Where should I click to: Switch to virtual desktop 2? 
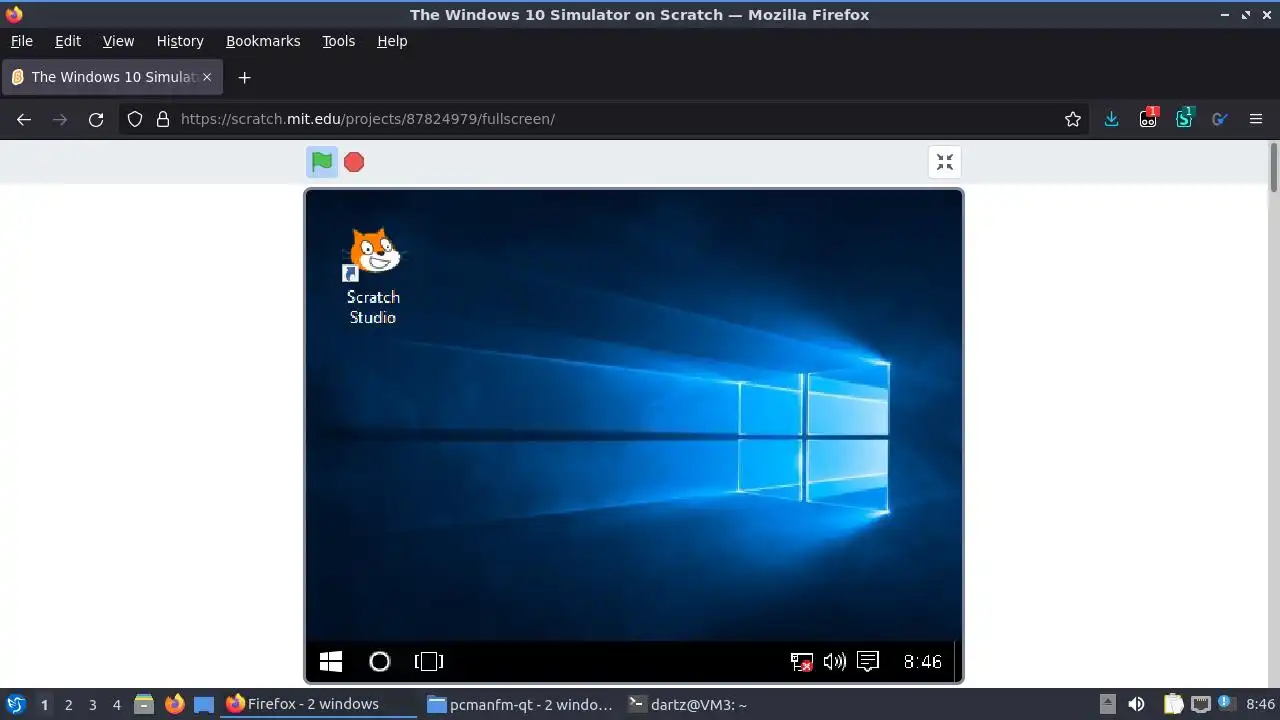[68, 705]
